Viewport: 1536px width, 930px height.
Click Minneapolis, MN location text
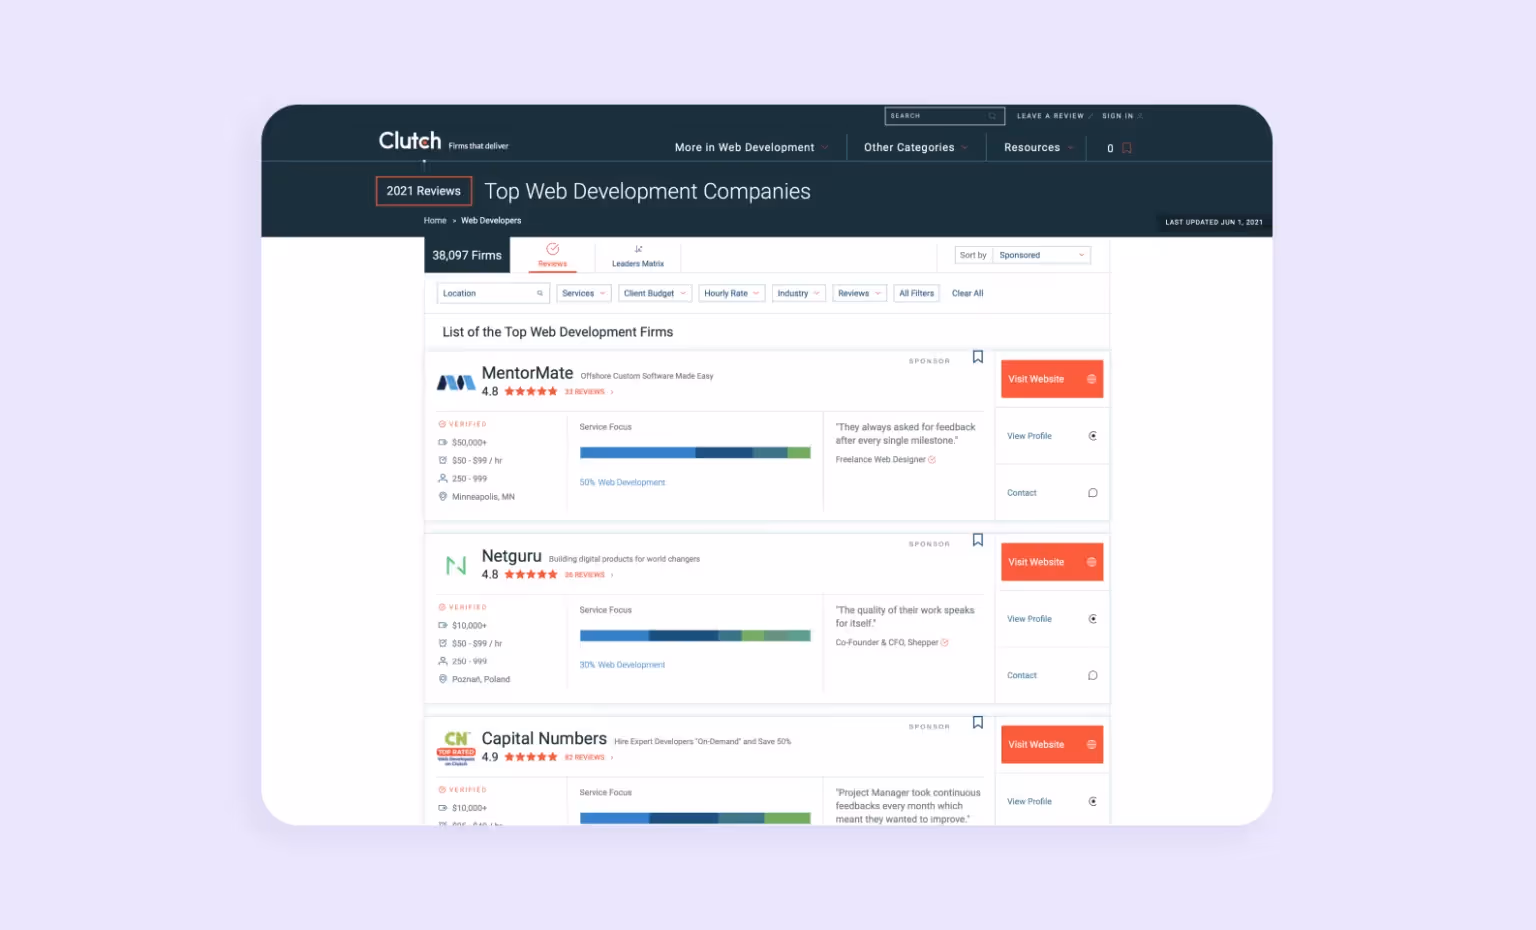(483, 497)
